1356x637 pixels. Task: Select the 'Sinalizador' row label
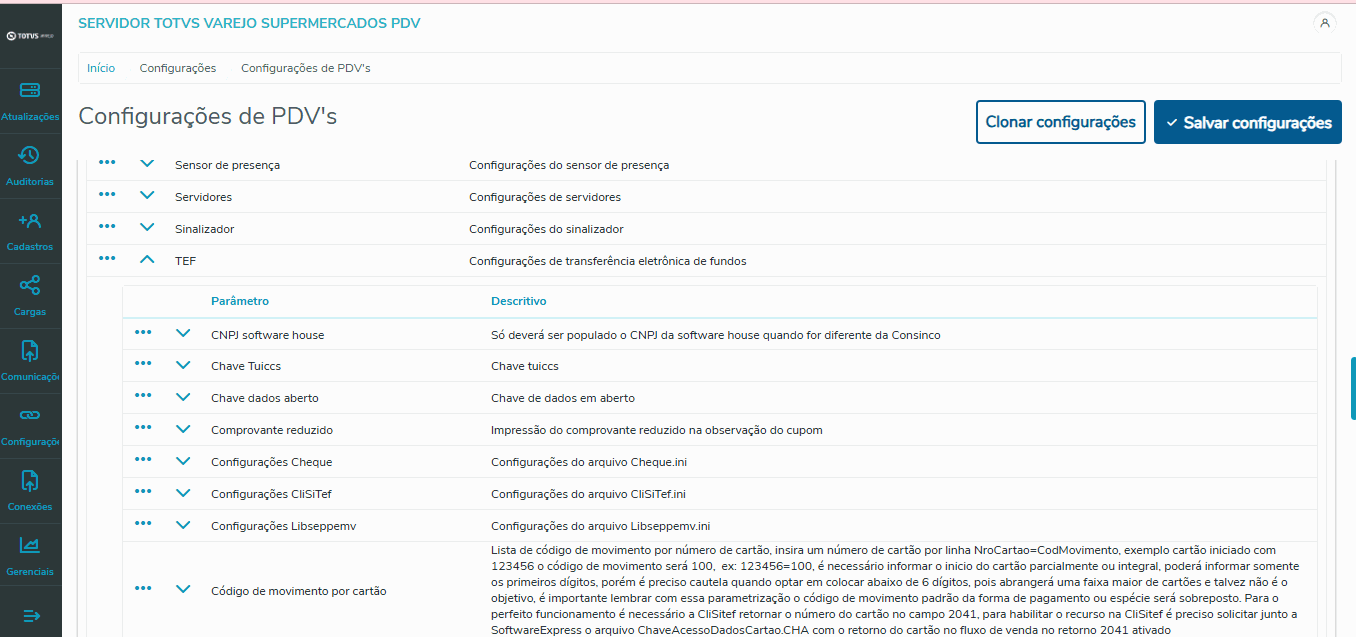(x=204, y=229)
